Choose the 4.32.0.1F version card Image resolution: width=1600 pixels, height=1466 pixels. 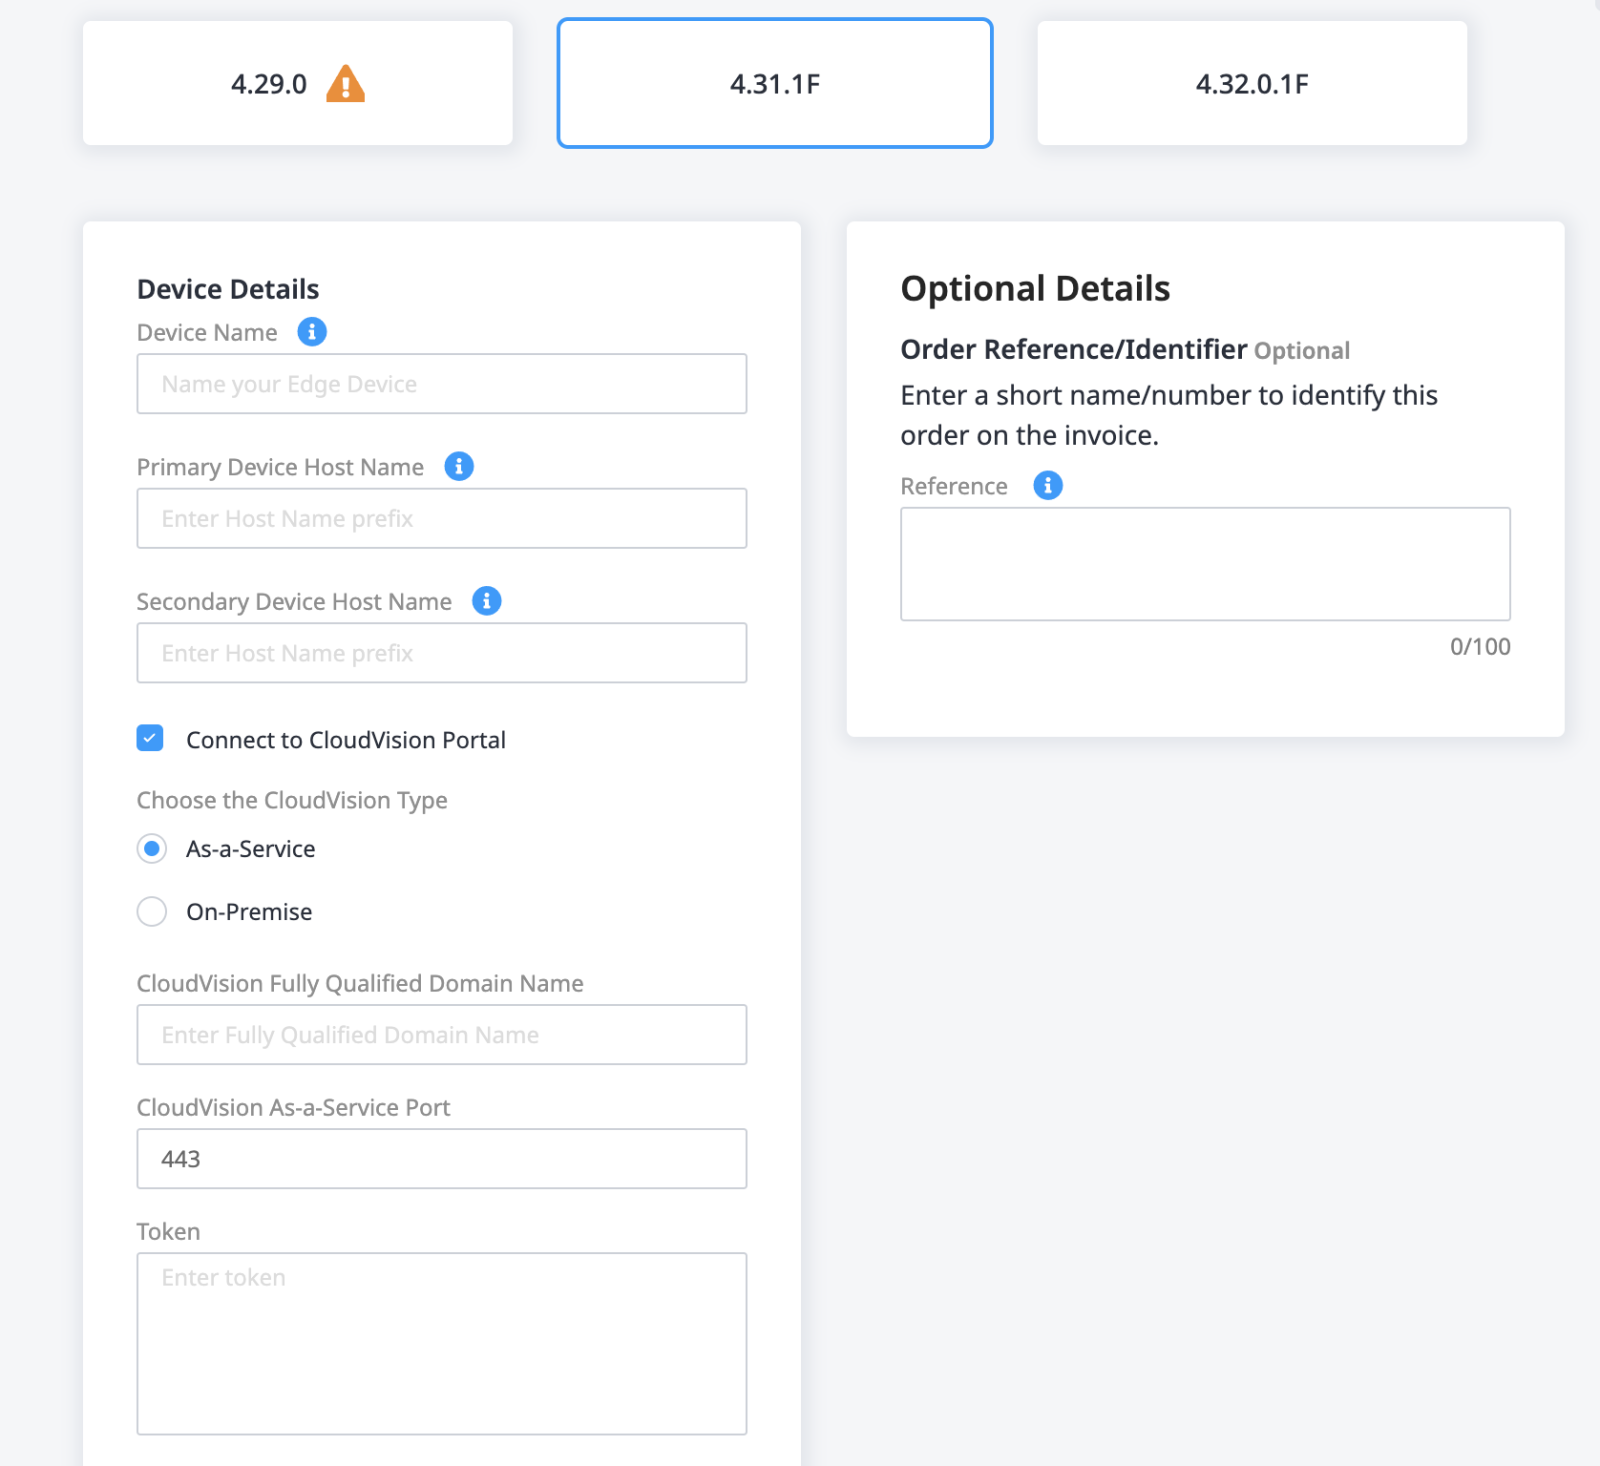pos(1252,84)
